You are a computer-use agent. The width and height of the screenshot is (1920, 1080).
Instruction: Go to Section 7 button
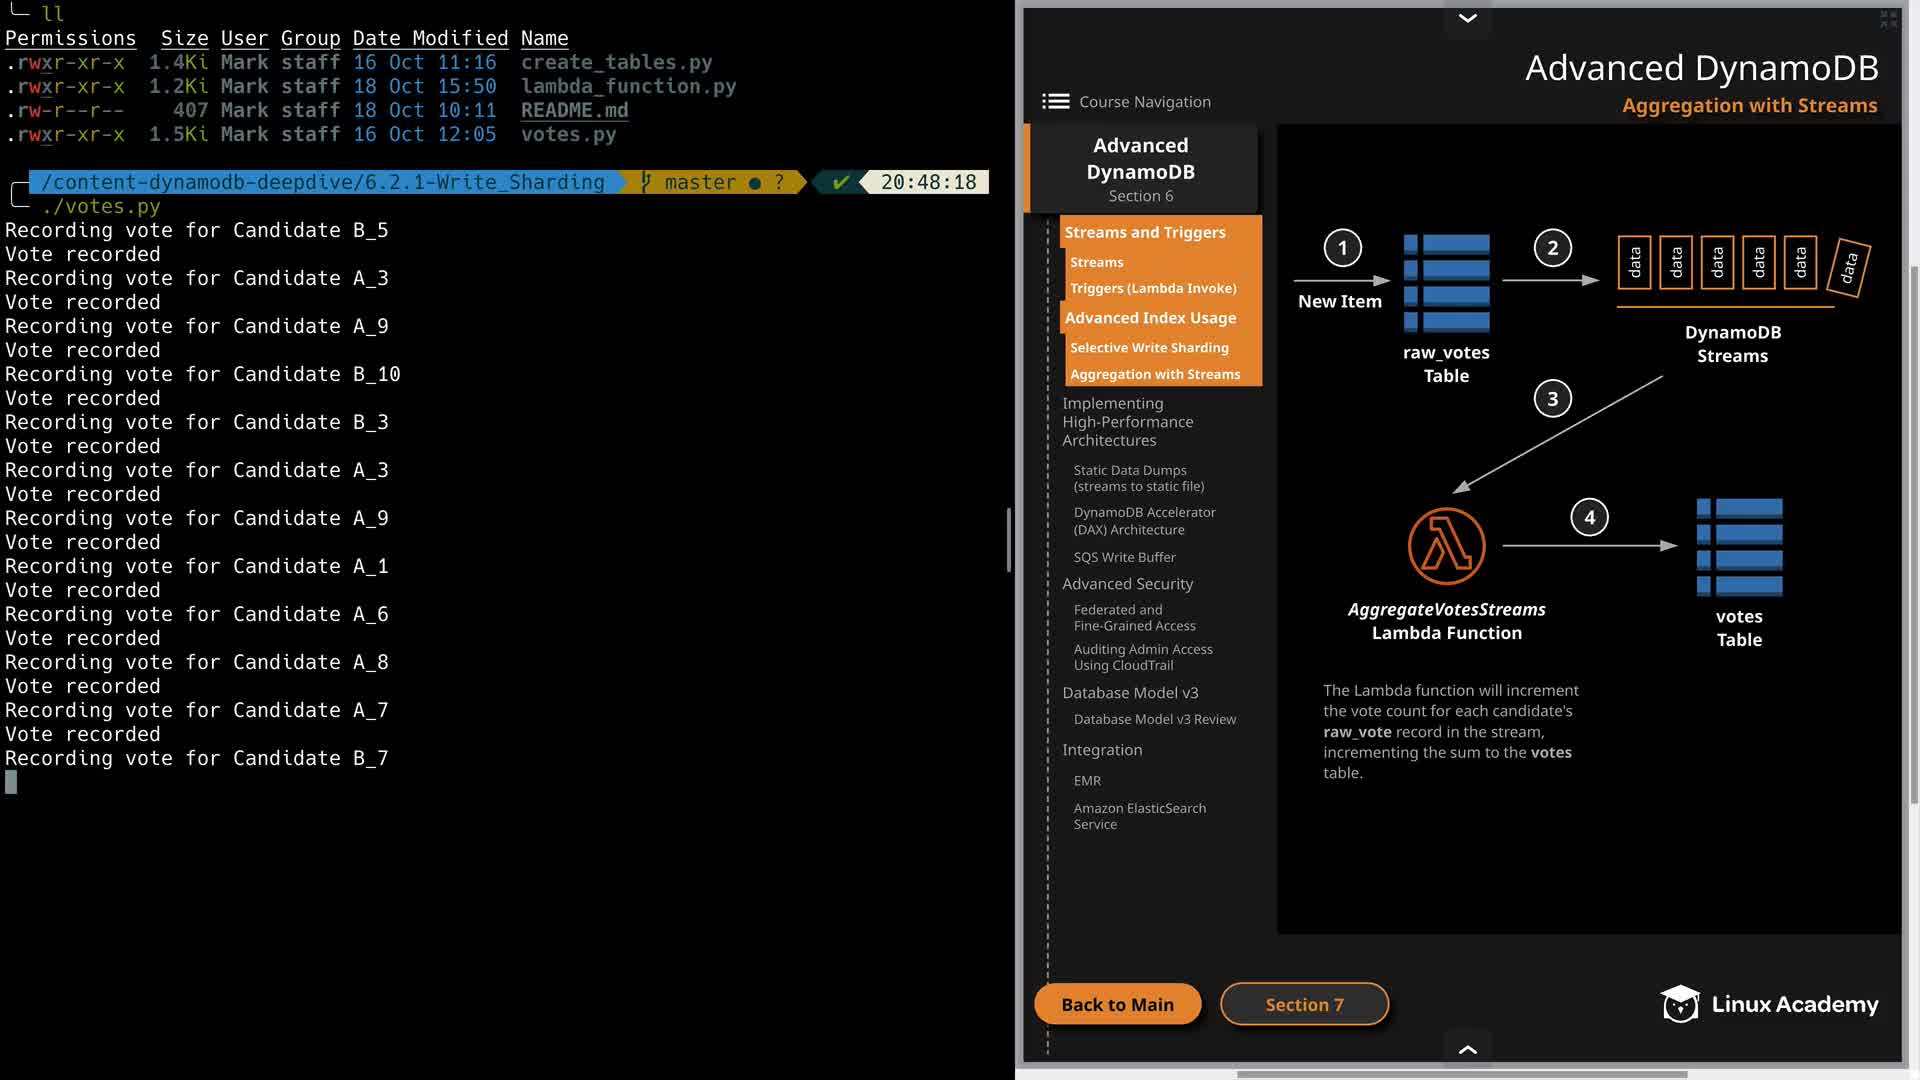click(x=1304, y=1004)
